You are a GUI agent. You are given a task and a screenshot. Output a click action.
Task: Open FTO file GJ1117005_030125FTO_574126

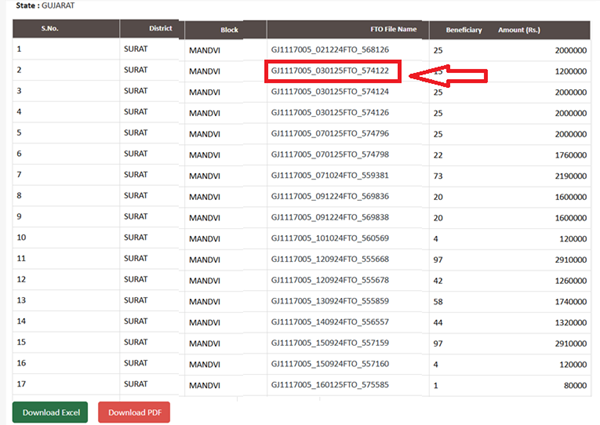click(330, 112)
